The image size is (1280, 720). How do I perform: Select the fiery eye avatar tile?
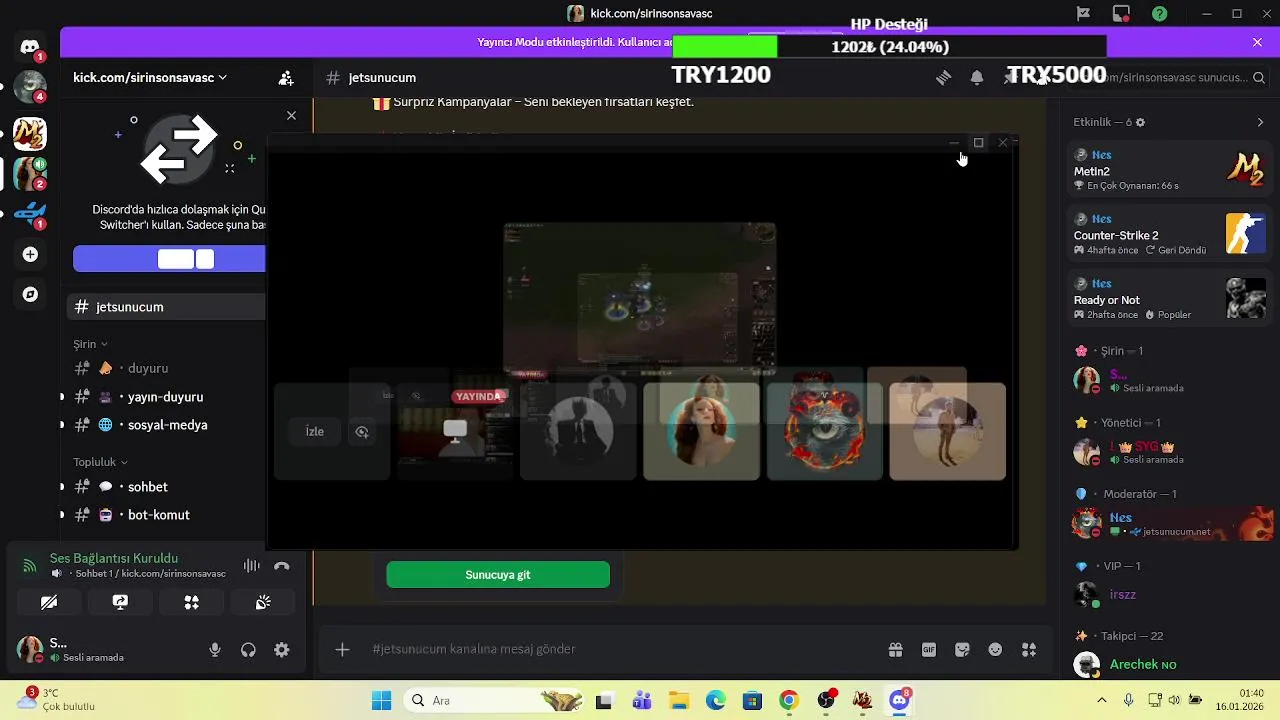(824, 432)
